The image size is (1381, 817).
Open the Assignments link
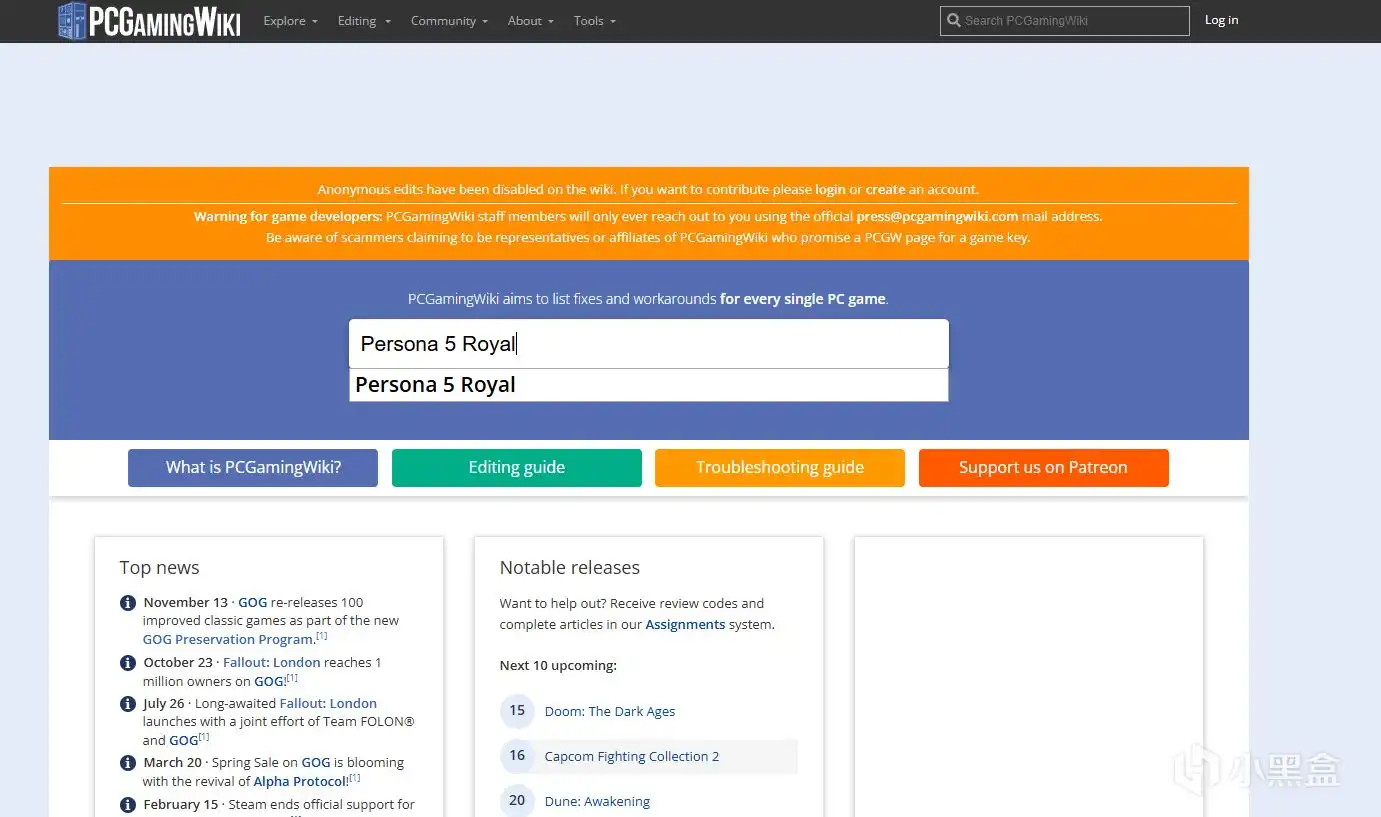pyautogui.click(x=685, y=625)
